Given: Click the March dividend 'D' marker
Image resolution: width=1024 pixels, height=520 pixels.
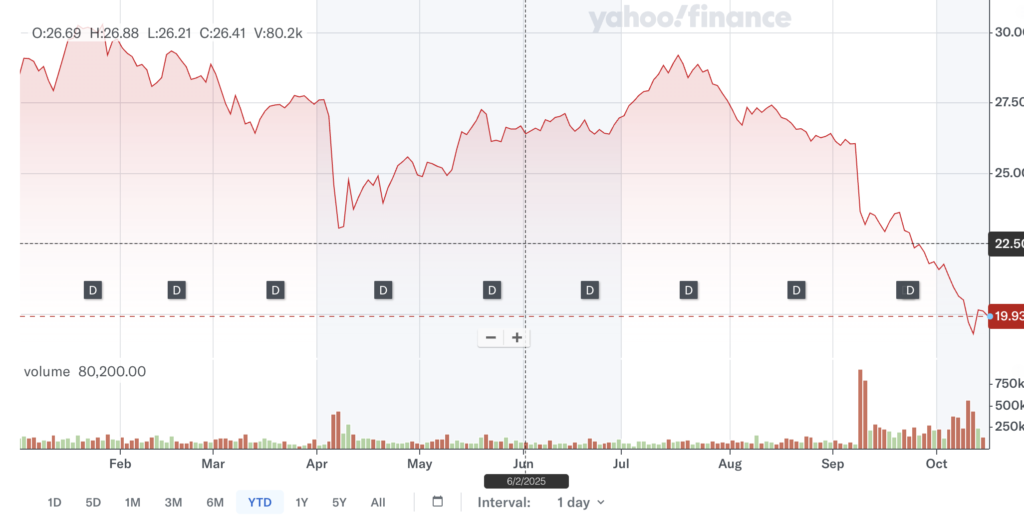Looking at the screenshot, I should (x=275, y=290).
